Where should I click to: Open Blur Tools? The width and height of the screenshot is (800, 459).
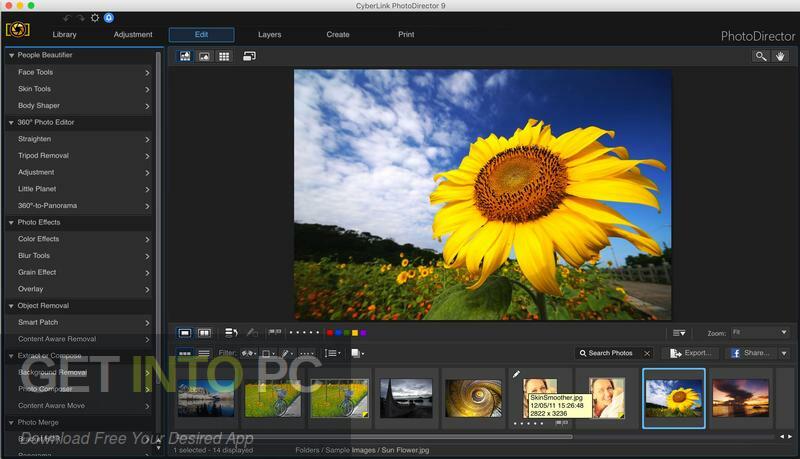(x=79, y=256)
